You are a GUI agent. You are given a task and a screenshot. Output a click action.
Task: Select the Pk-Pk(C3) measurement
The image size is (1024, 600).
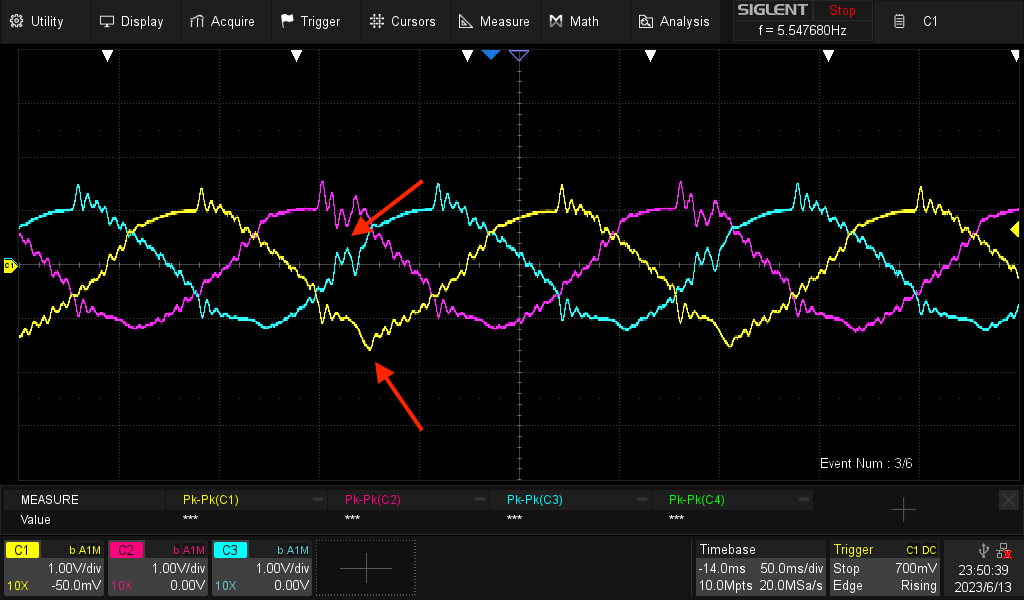point(535,499)
